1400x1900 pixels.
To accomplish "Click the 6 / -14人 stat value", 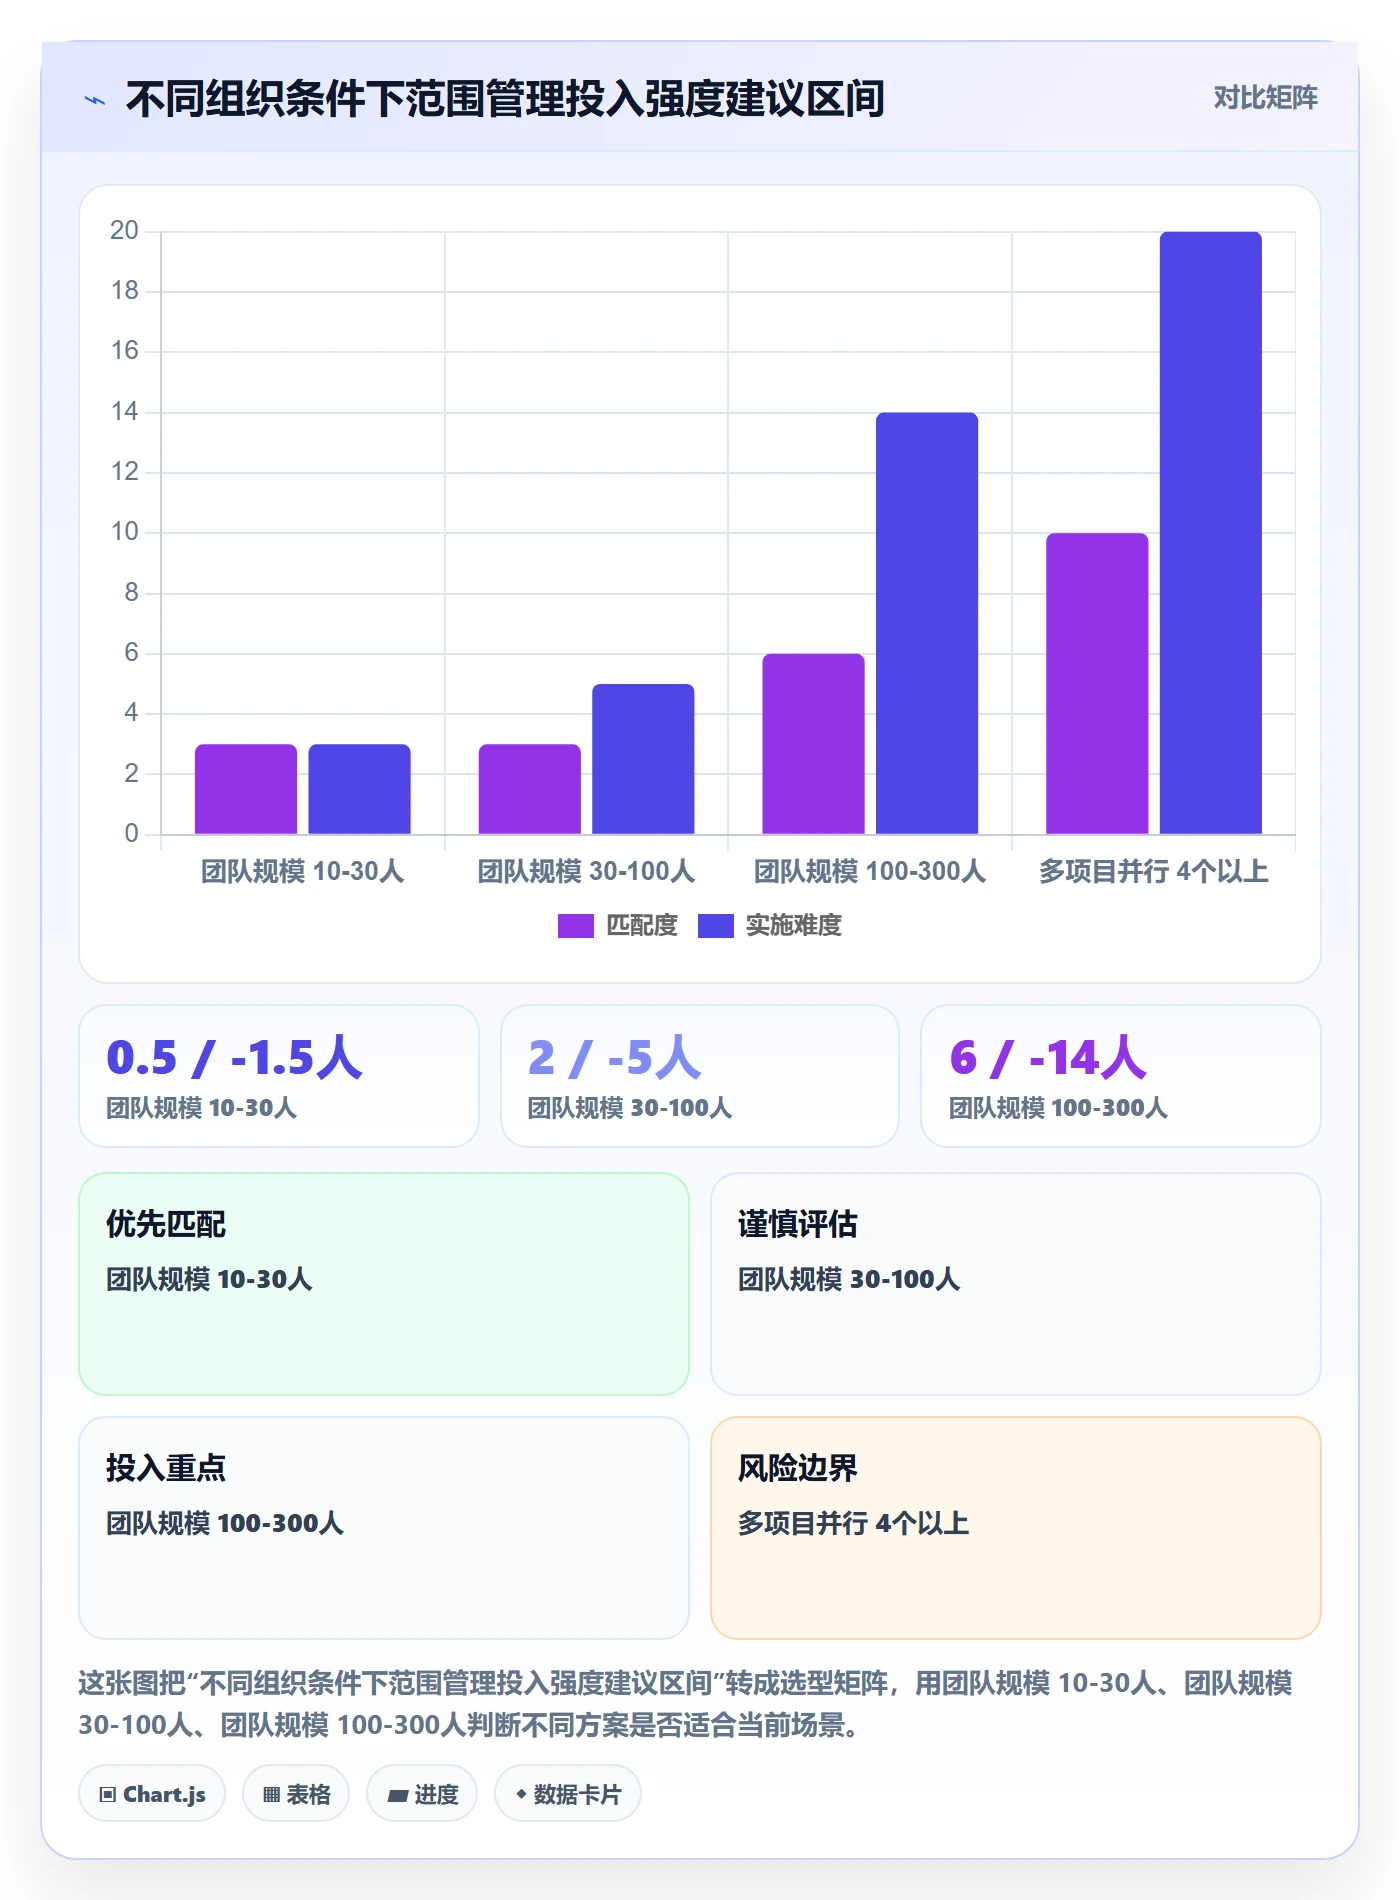I will tap(1048, 1058).
